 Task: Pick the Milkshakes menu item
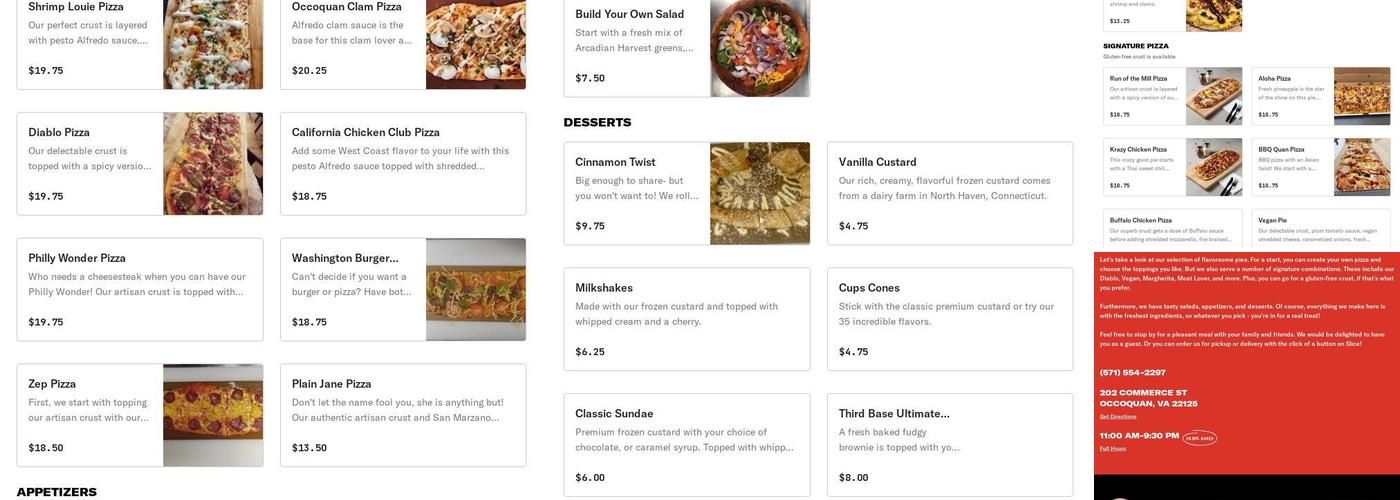pyautogui.click(x=686, y=319)
